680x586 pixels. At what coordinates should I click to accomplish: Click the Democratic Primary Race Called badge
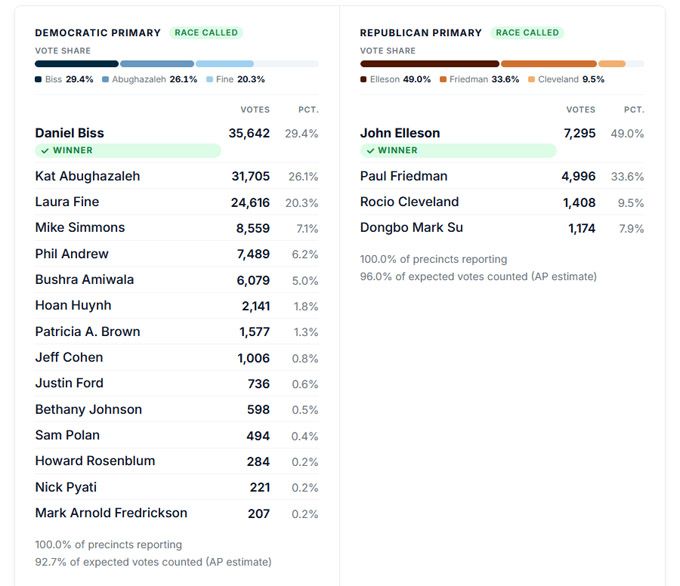pyautogui.click(x=206, y=33)
